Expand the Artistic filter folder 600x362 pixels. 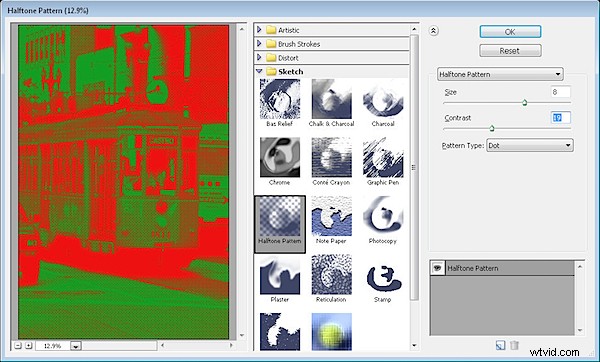pyautogui.click(x=259, y=29)
